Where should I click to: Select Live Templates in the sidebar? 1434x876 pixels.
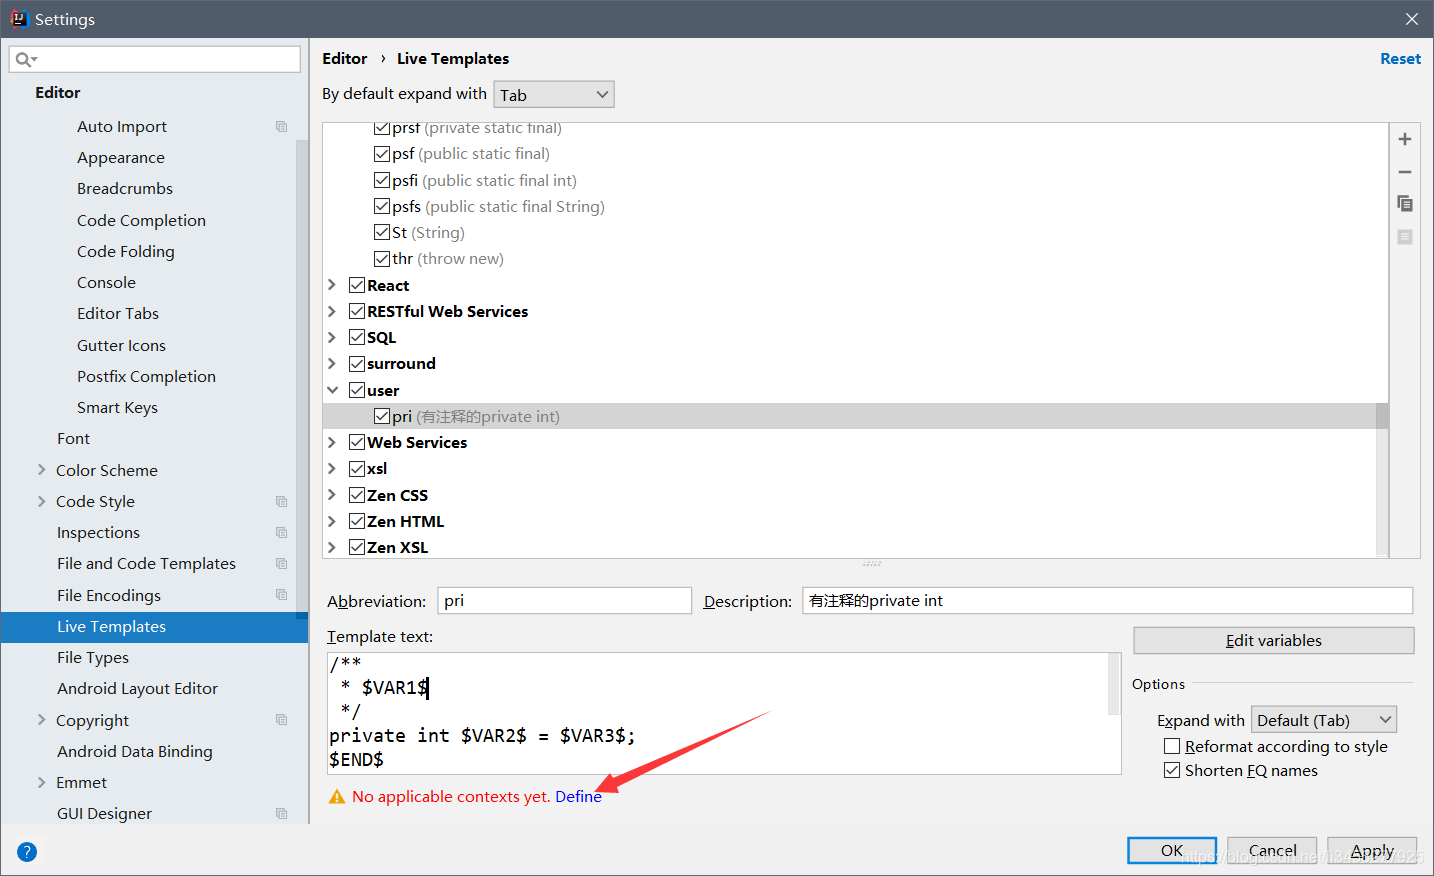coord(154,627)
